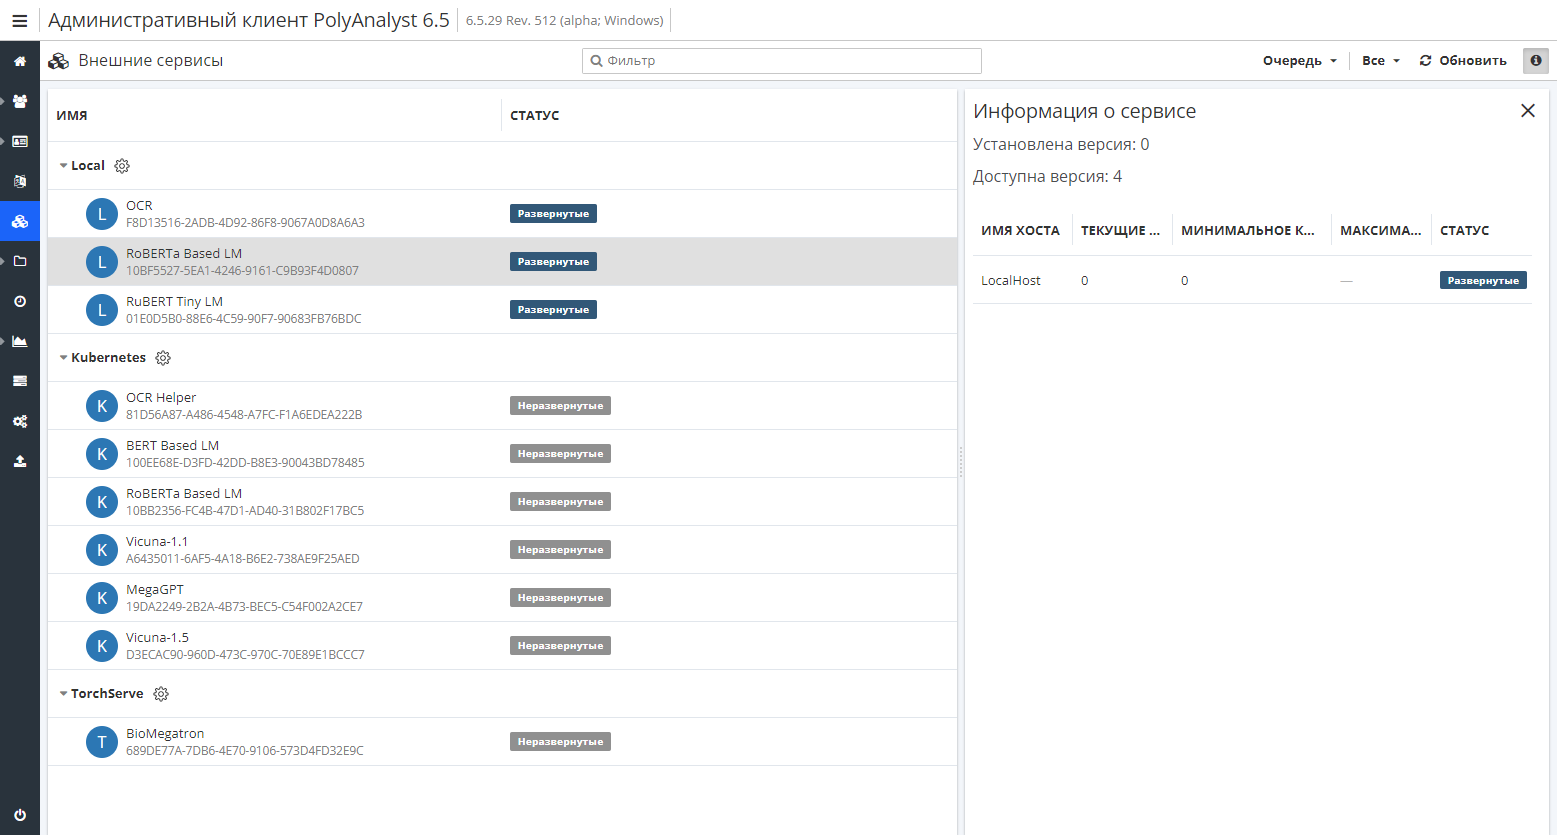Click the ТЕКУЩИЕ column header
The image size is (1557, 835).
(1120, 231)
